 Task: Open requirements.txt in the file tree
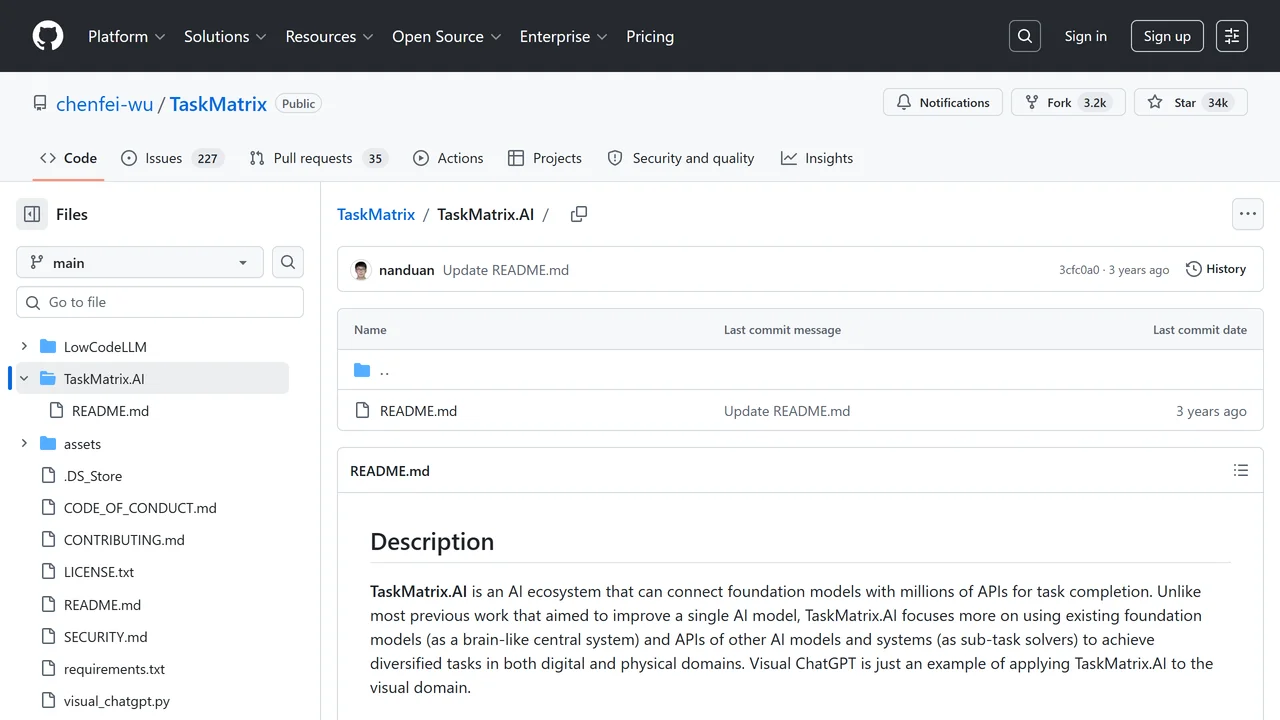click(114, 669)
